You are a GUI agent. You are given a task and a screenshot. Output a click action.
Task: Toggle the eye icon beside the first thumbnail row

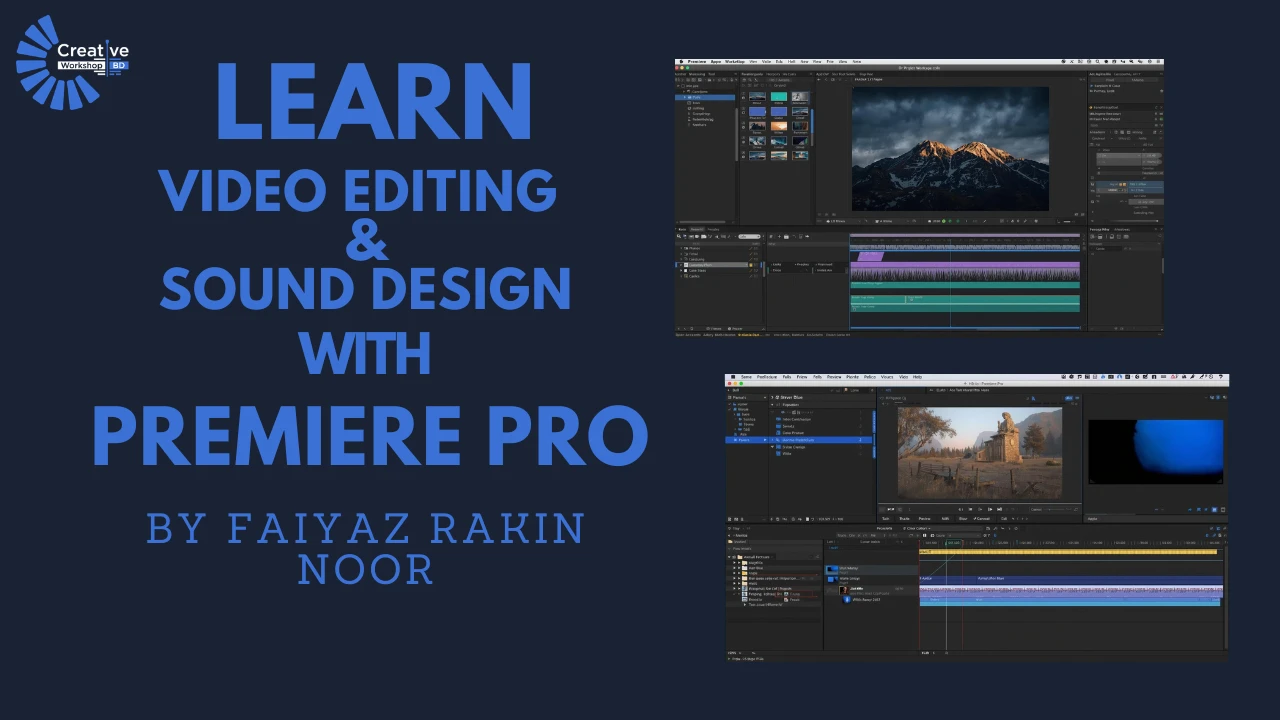(x=745, y=98)
